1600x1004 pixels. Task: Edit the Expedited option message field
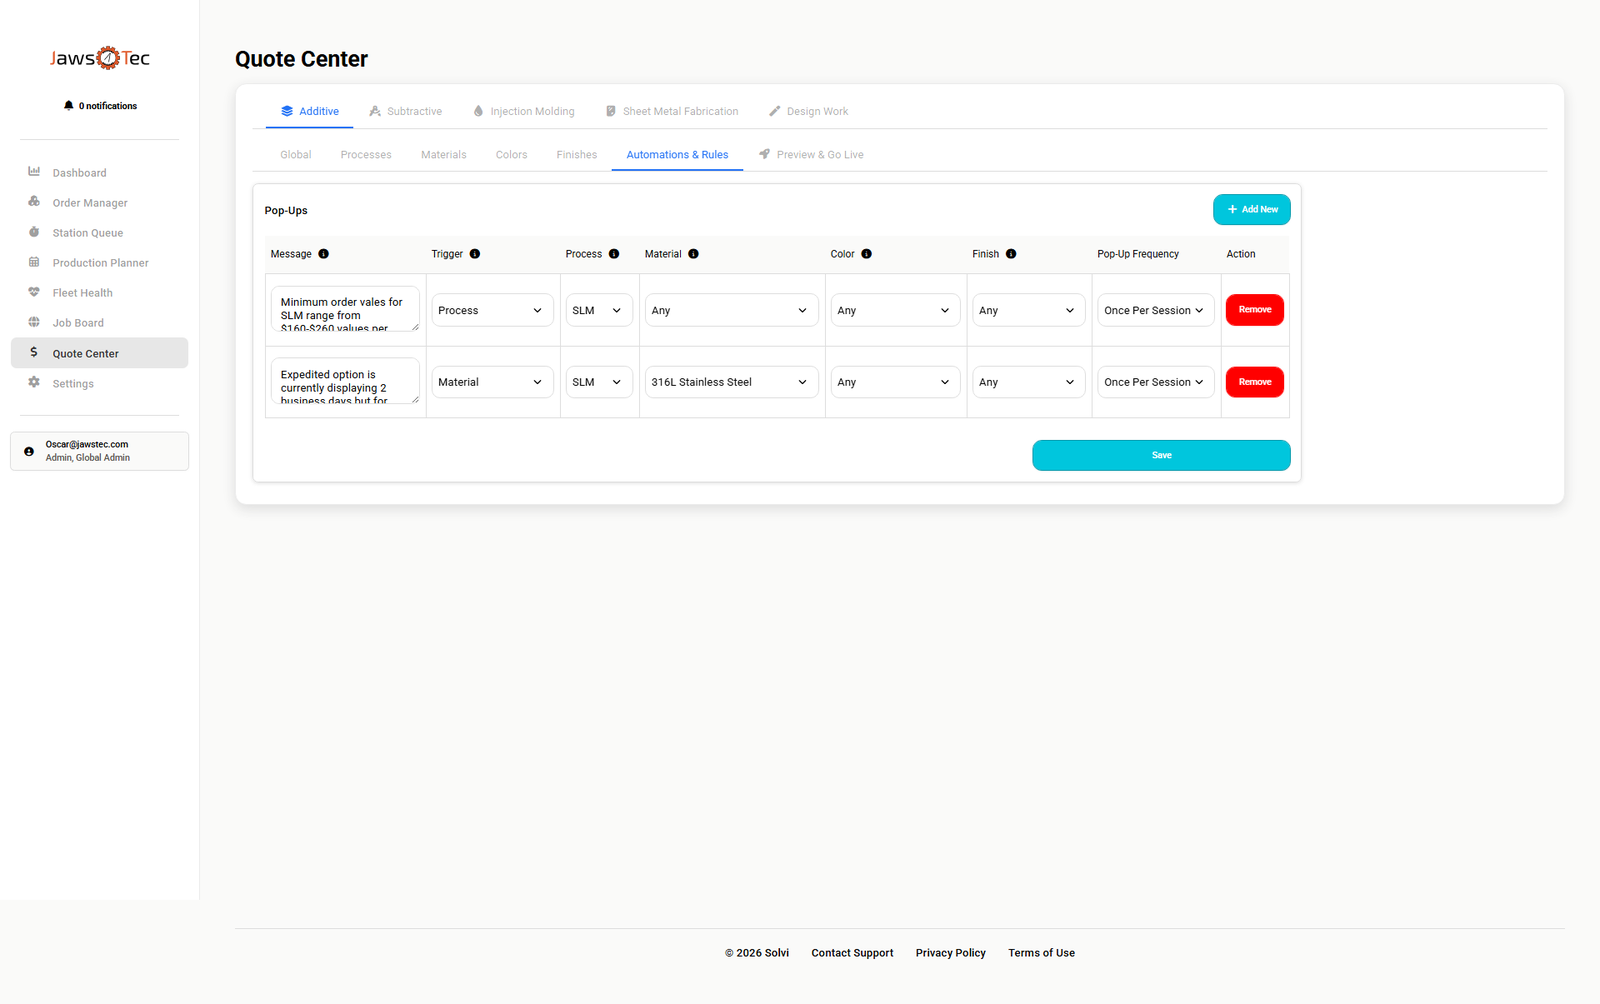345,381
